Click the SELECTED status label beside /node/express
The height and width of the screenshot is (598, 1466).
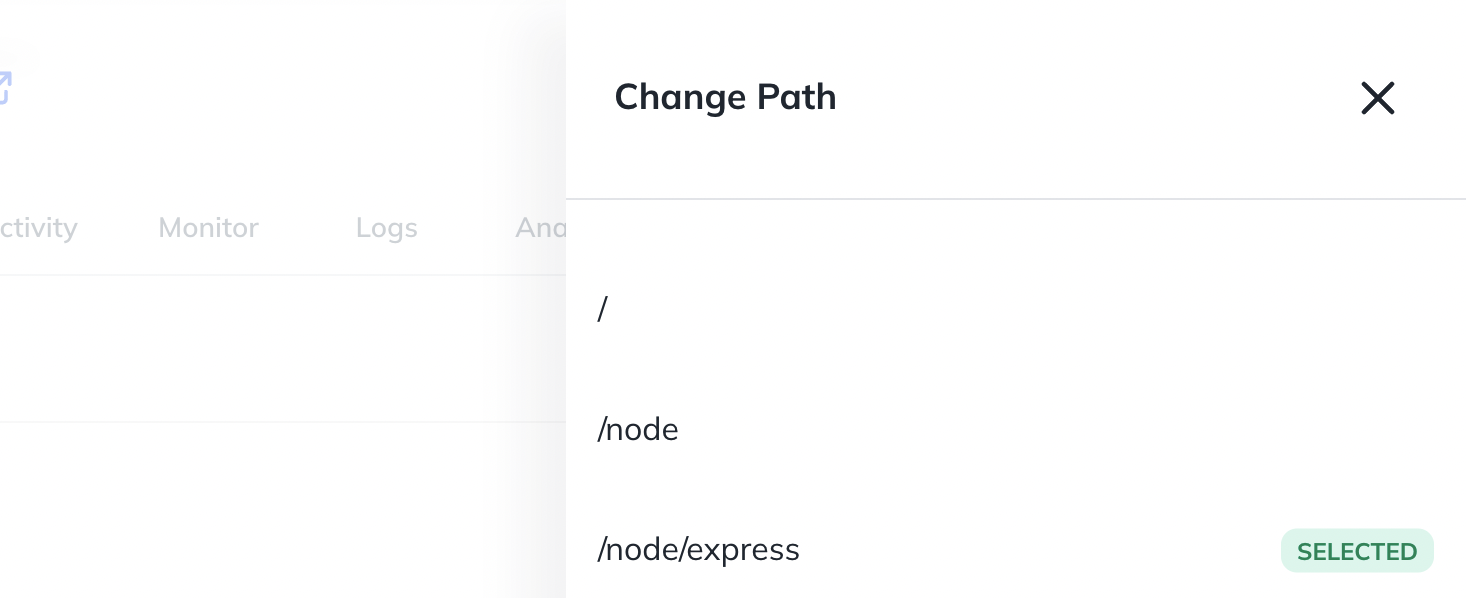click(1357, 551)
